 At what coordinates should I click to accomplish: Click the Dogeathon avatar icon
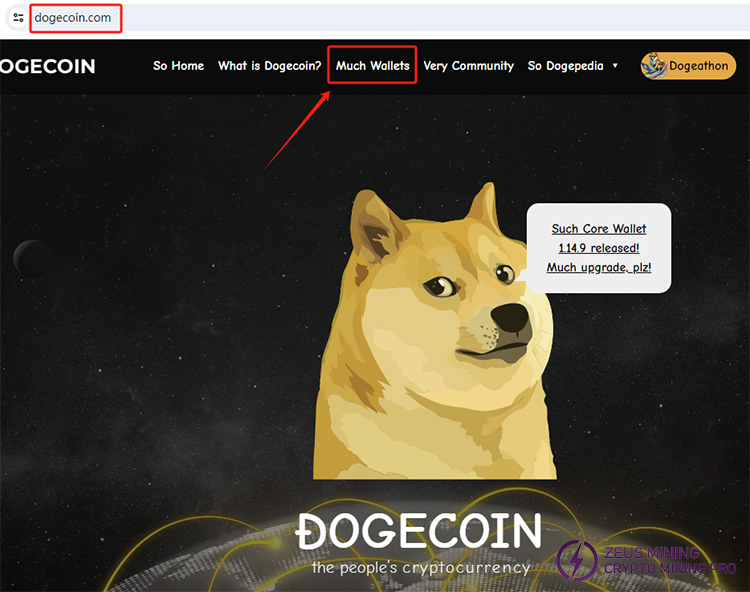click(x=654, y=66)
